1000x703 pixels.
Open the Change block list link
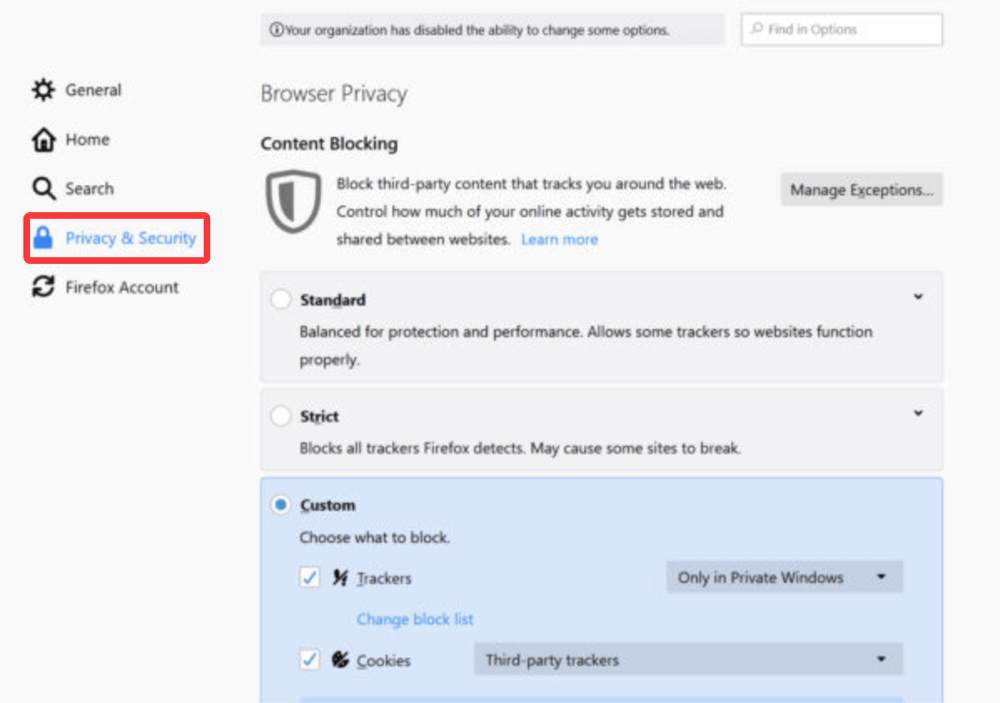(415, 620)
